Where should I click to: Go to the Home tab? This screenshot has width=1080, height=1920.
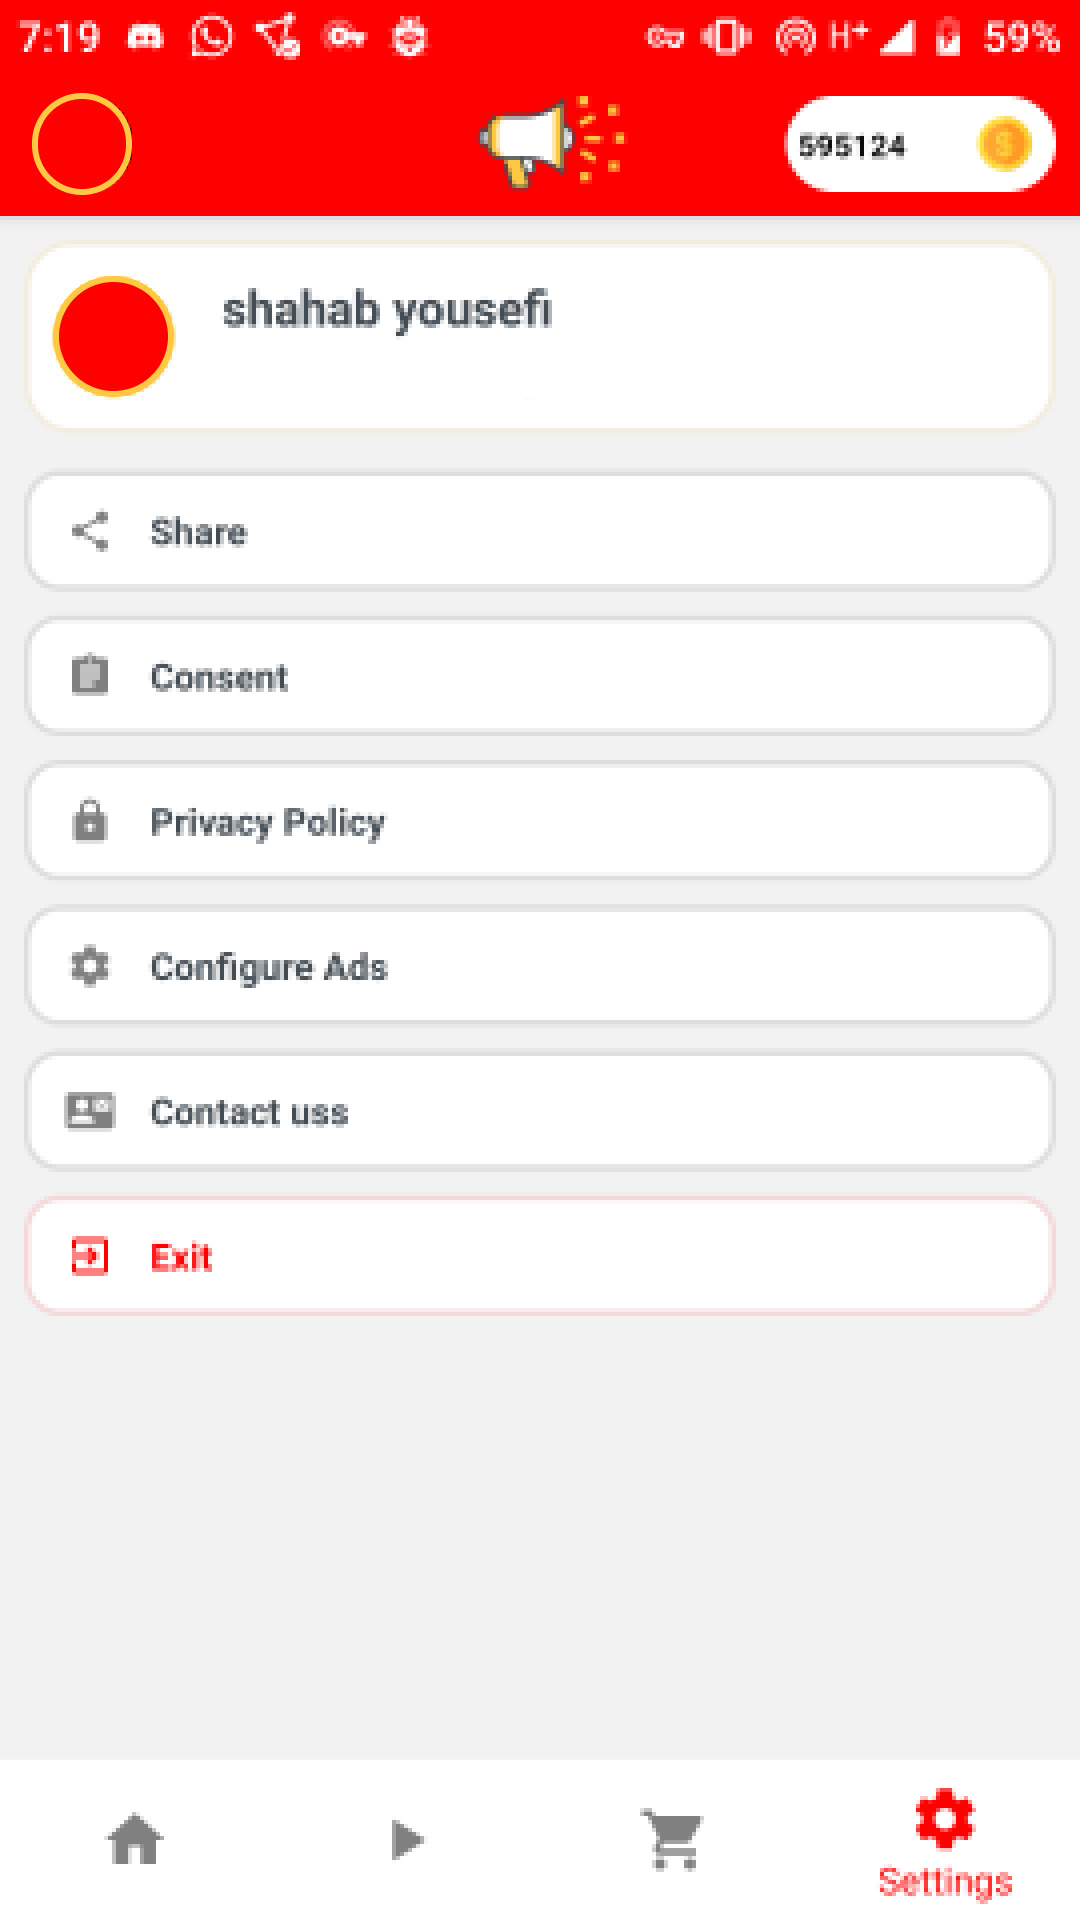tap(135, 1840)
